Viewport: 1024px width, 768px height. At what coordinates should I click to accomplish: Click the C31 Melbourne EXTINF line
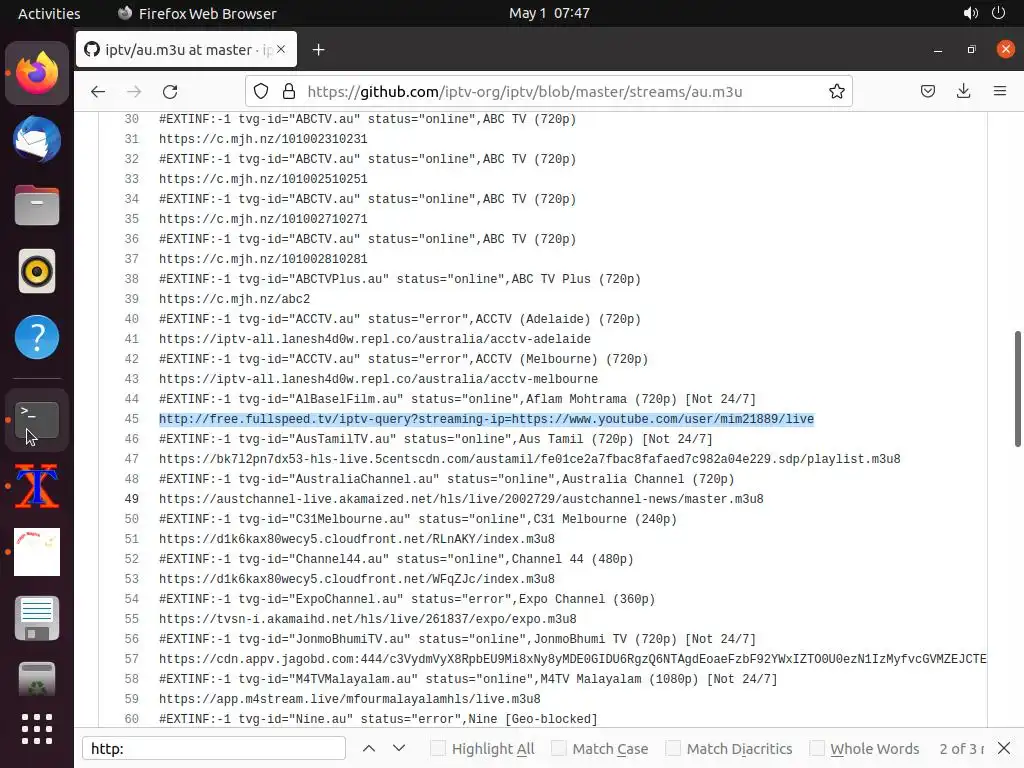point(418,519)
